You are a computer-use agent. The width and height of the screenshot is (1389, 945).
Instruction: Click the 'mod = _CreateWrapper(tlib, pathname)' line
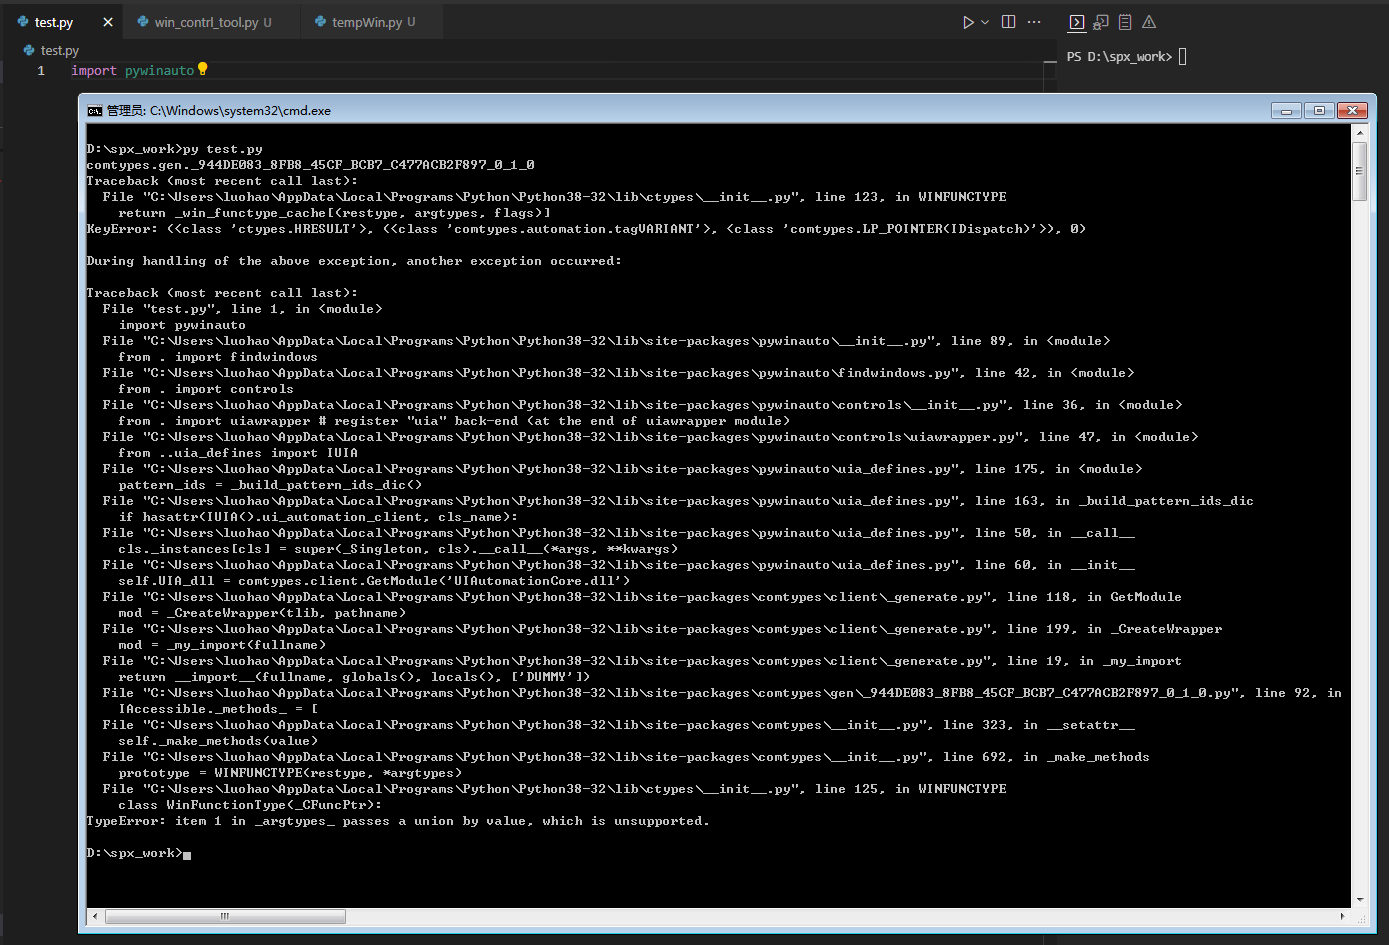point(262,613)
